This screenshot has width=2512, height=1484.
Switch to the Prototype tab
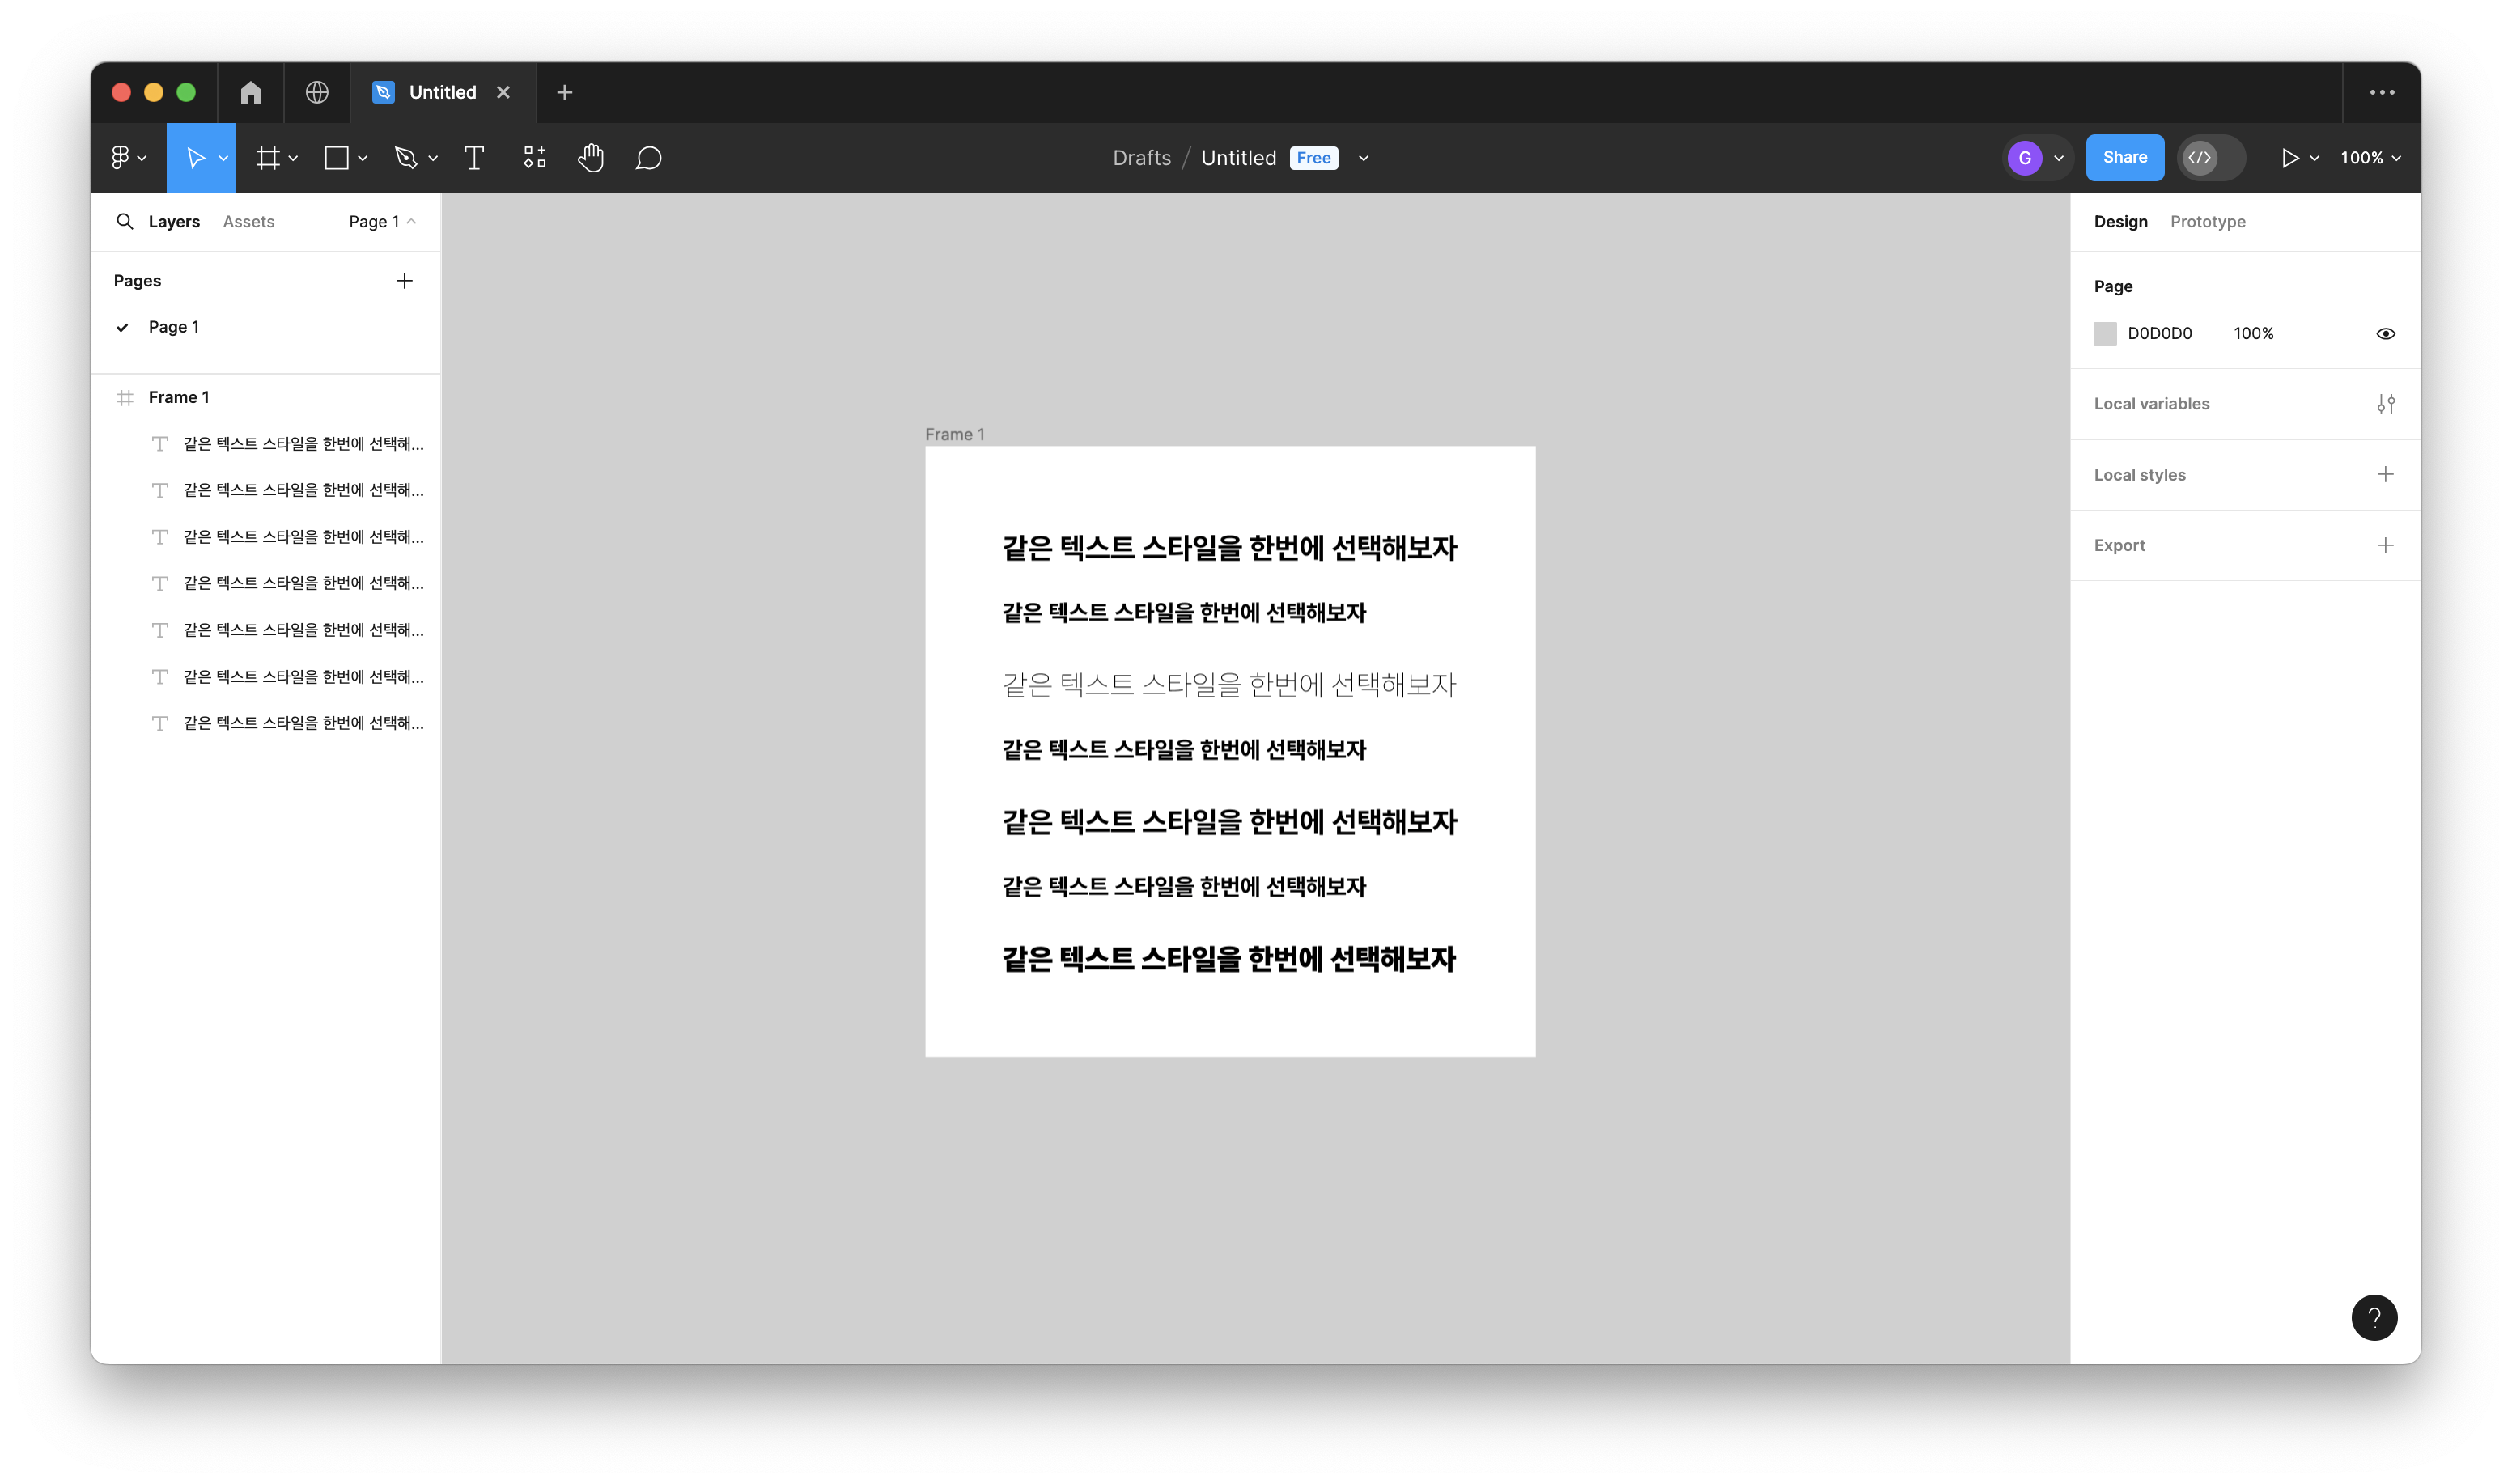tap(2207, 222)
